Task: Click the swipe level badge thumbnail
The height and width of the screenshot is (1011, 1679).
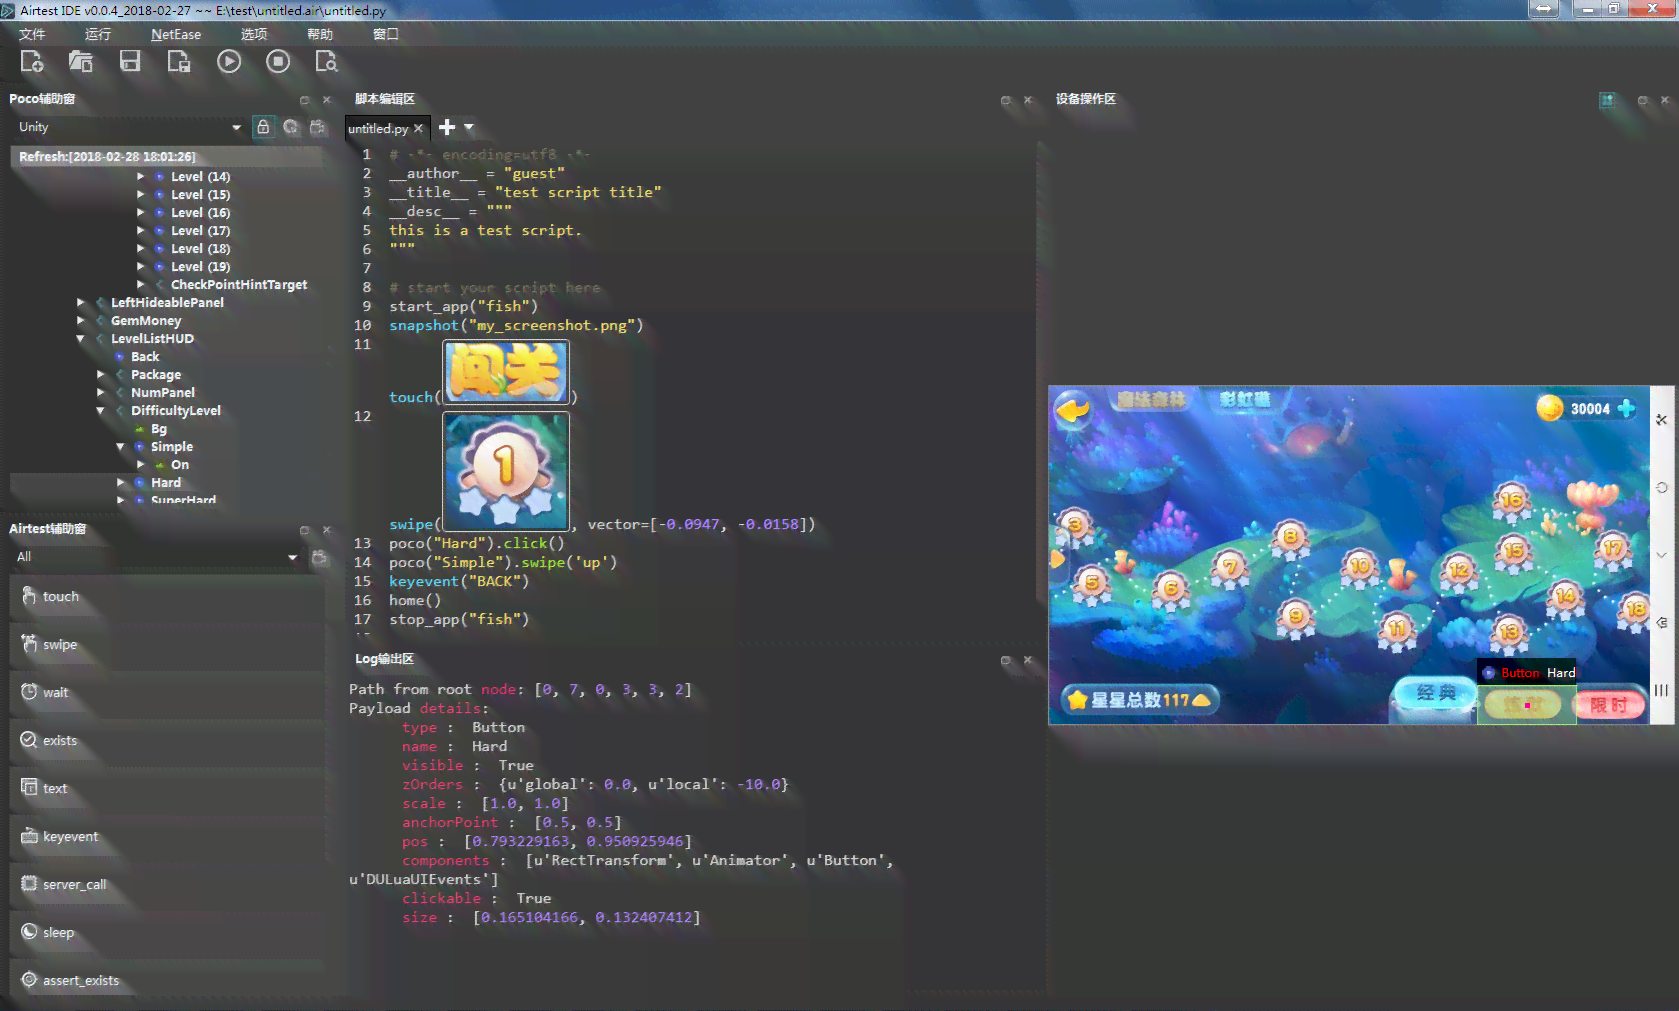Action: (506, 472)
